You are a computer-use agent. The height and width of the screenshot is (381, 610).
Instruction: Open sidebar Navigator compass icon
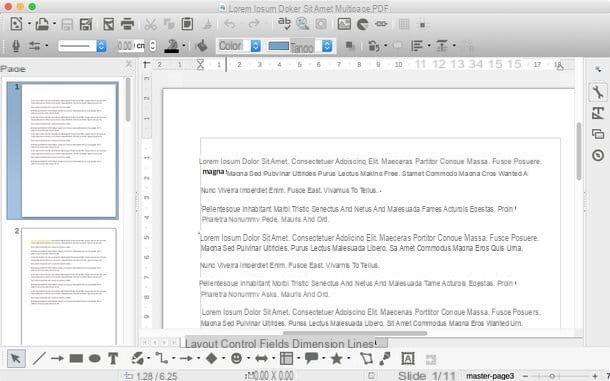point(598,155)
